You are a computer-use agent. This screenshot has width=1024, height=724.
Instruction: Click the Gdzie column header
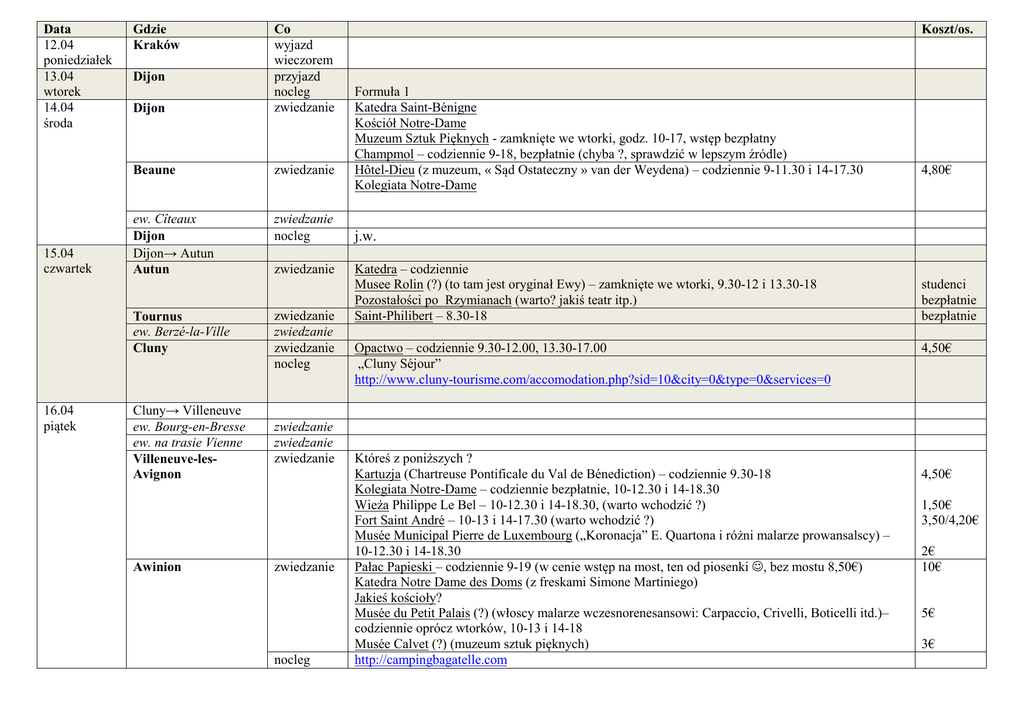point(149,29)
